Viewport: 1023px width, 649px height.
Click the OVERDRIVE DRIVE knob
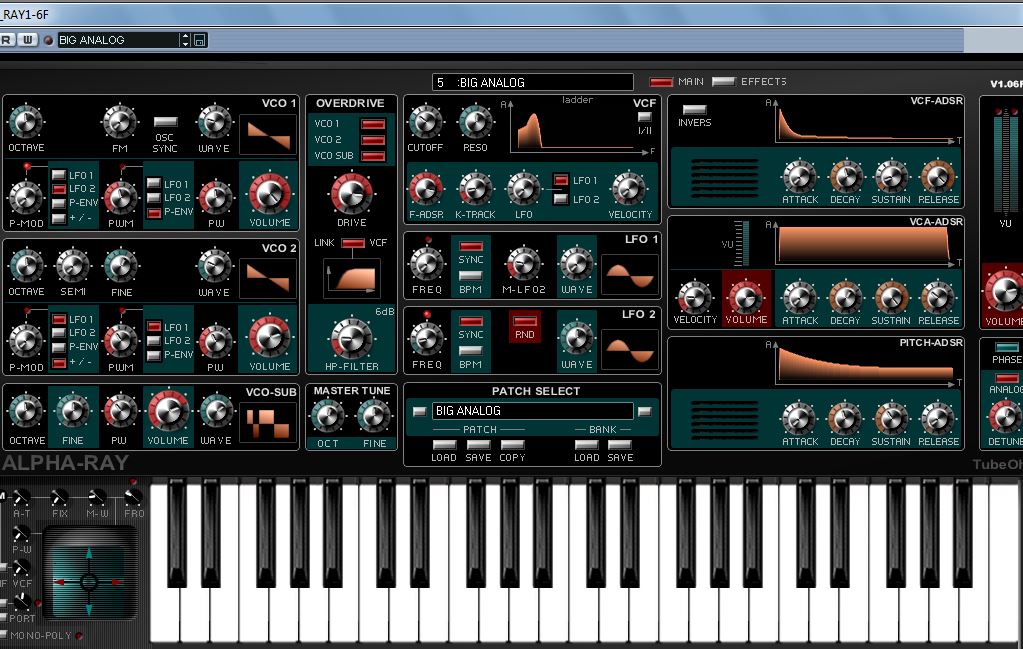pos(352,192)
